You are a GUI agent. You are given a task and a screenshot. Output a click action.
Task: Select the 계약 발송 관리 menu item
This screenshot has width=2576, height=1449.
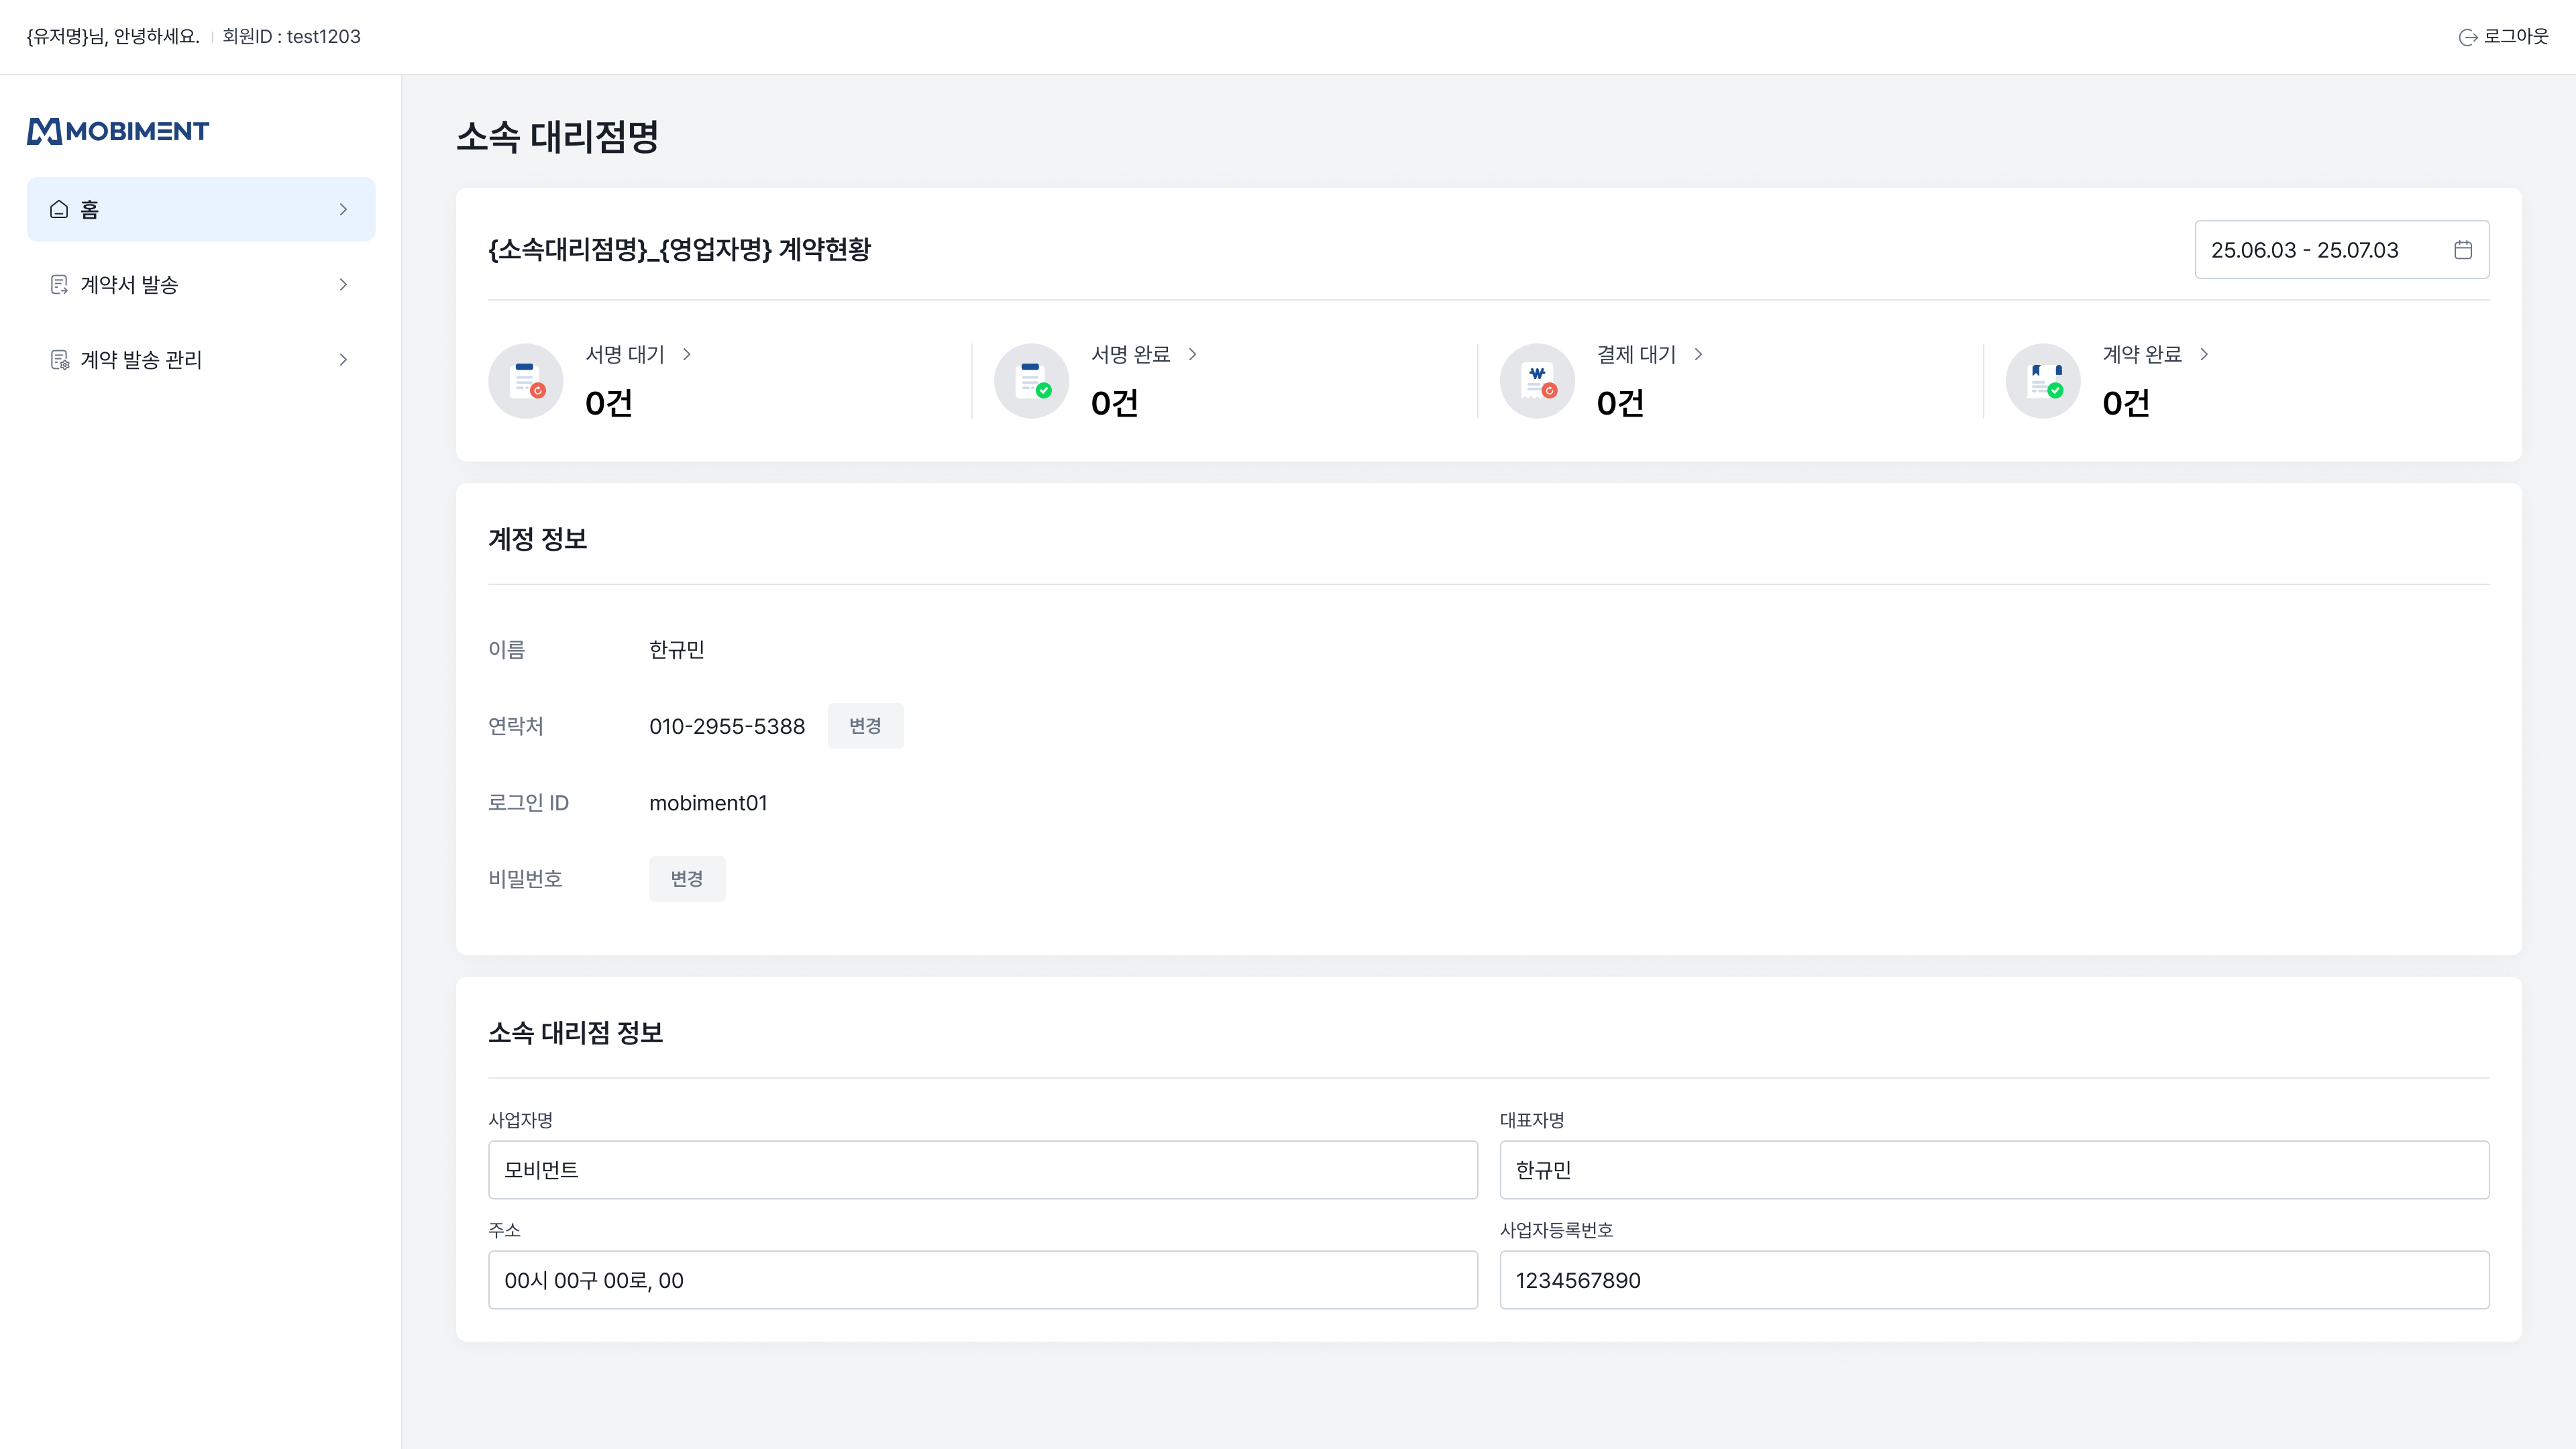tap(201, 360)
